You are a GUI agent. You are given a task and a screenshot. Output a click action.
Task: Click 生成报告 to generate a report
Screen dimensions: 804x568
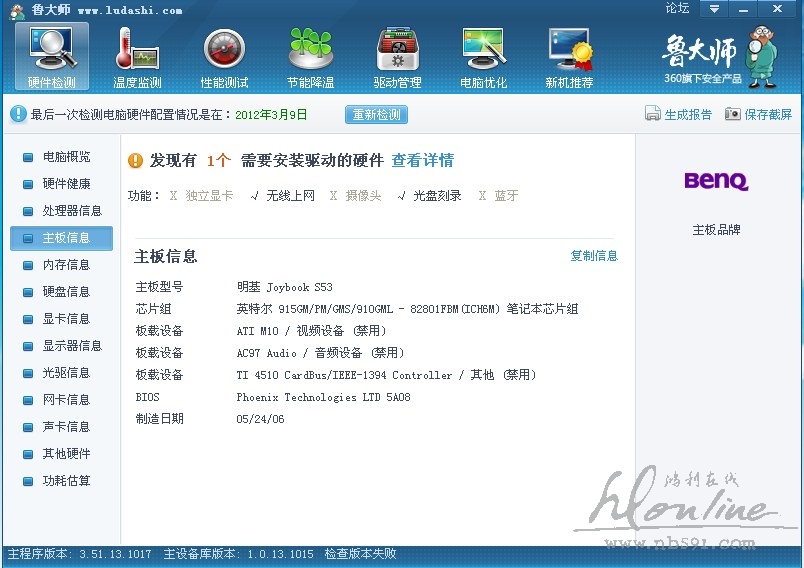pos(688,114)
